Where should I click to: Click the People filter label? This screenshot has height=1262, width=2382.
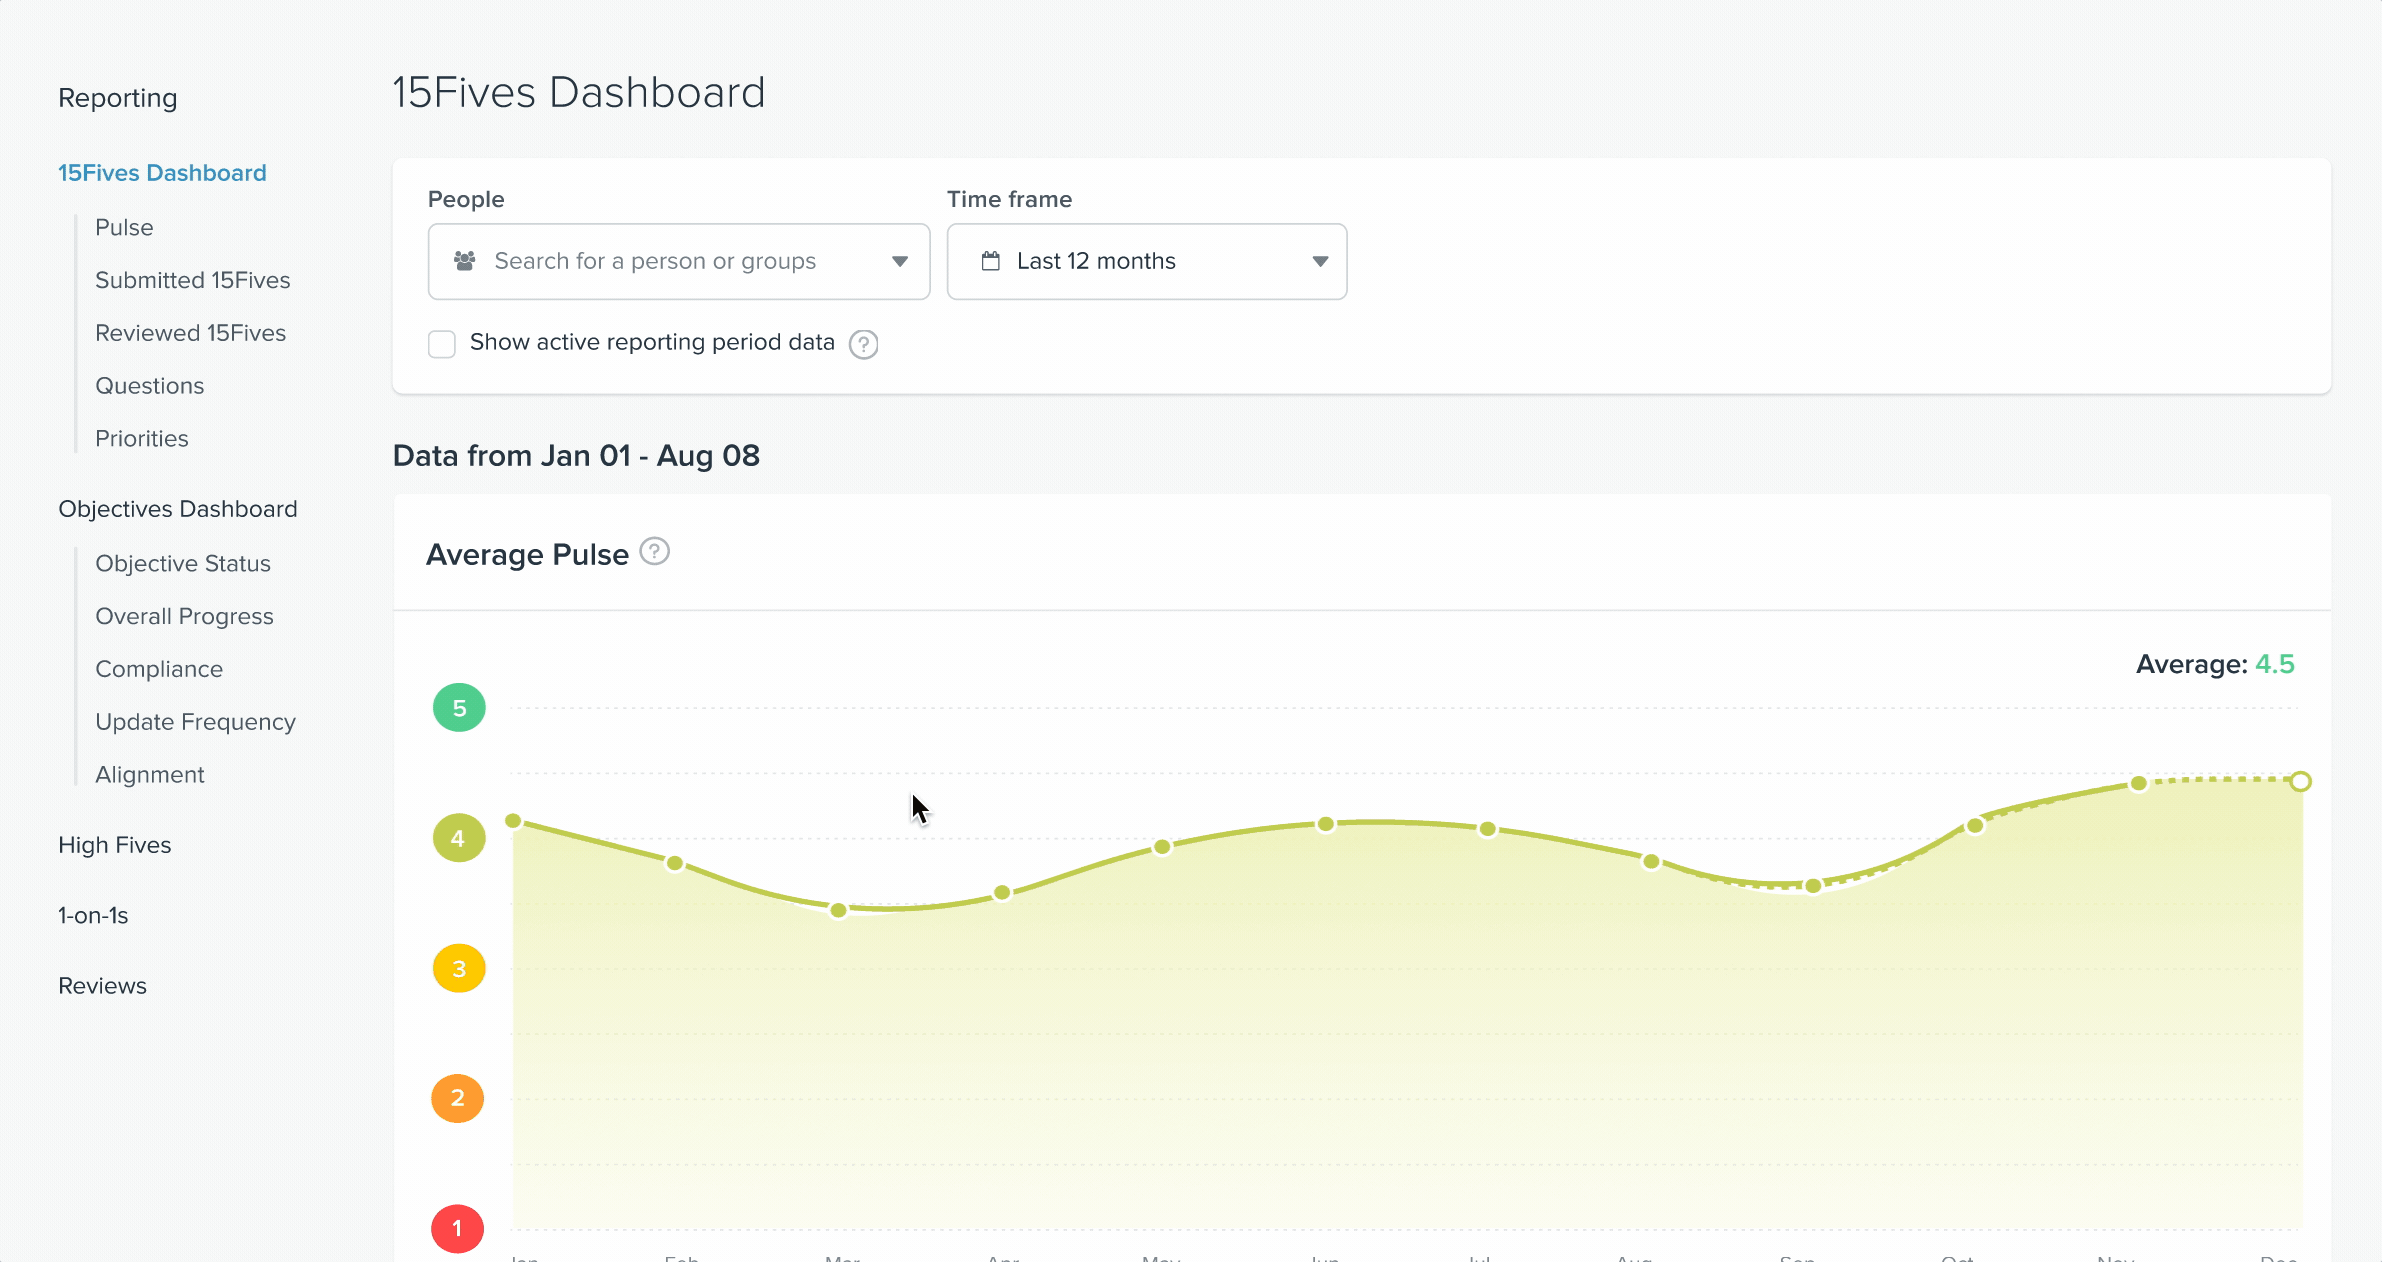point(466,199)
